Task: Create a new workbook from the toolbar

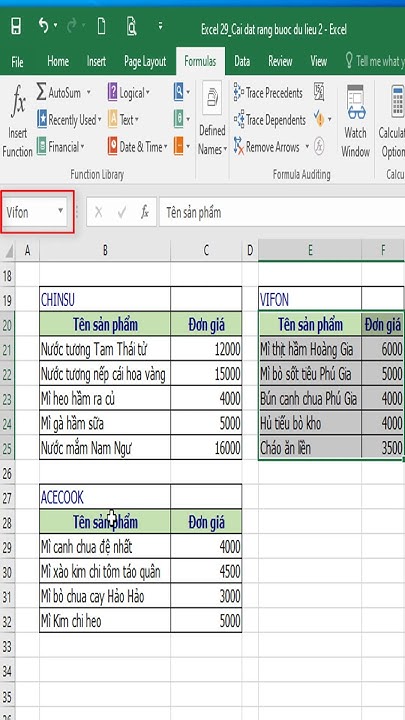Action: (x=101, y=27)
